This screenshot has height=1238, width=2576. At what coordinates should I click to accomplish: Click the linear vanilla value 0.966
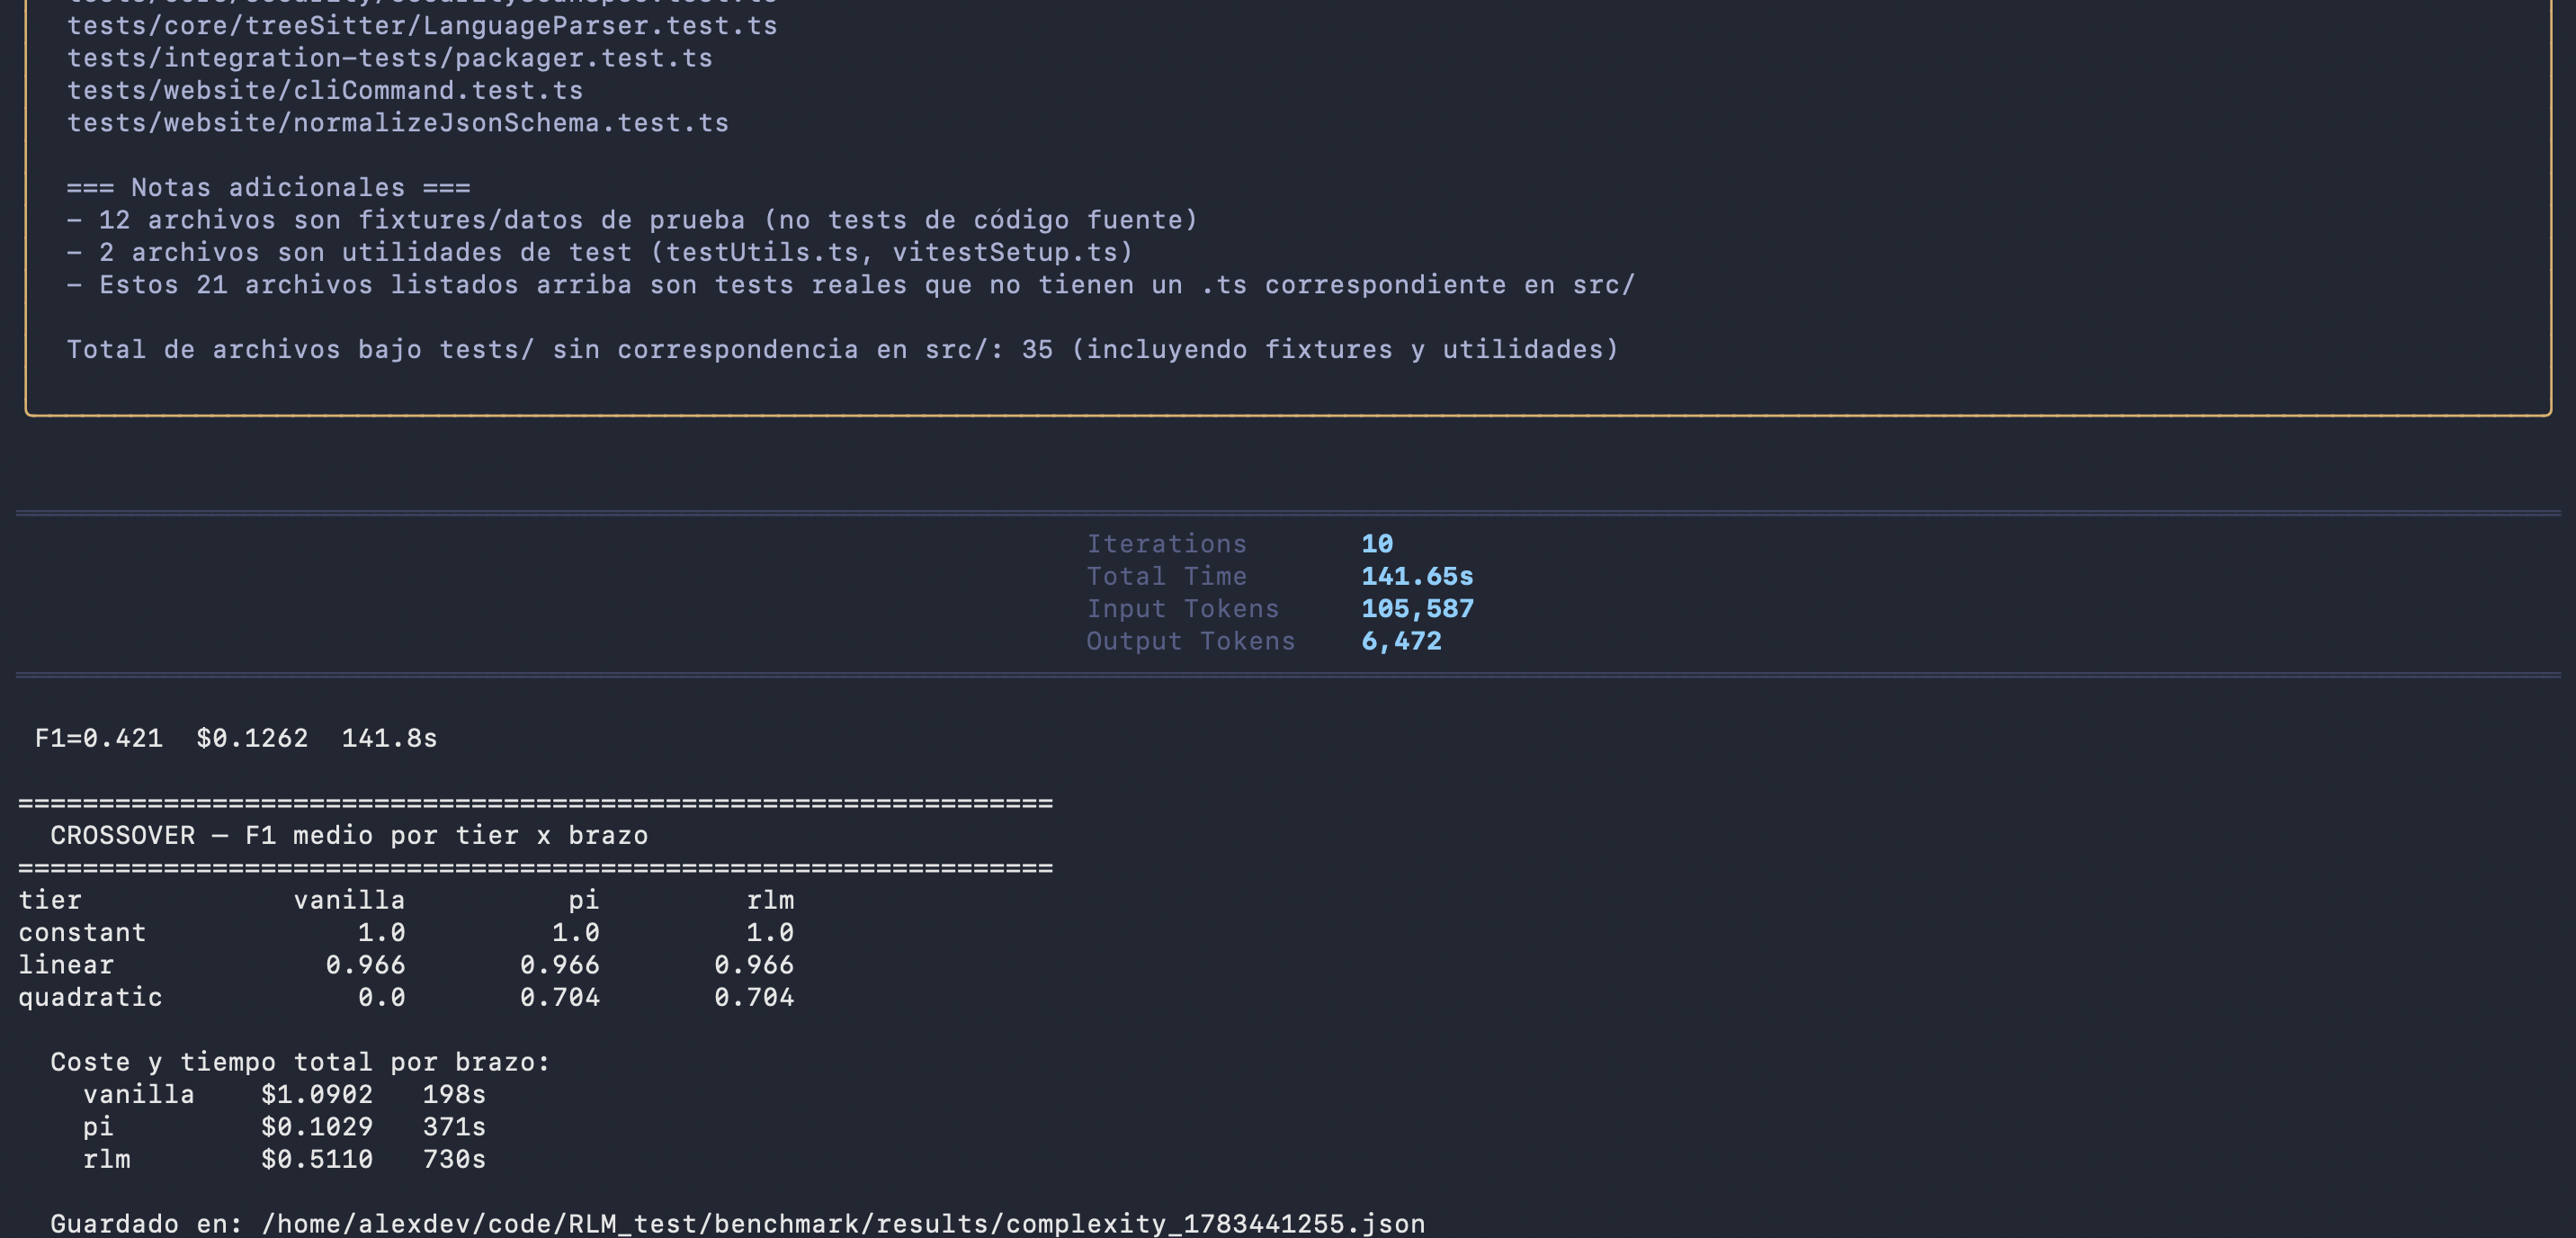point(366,965)
